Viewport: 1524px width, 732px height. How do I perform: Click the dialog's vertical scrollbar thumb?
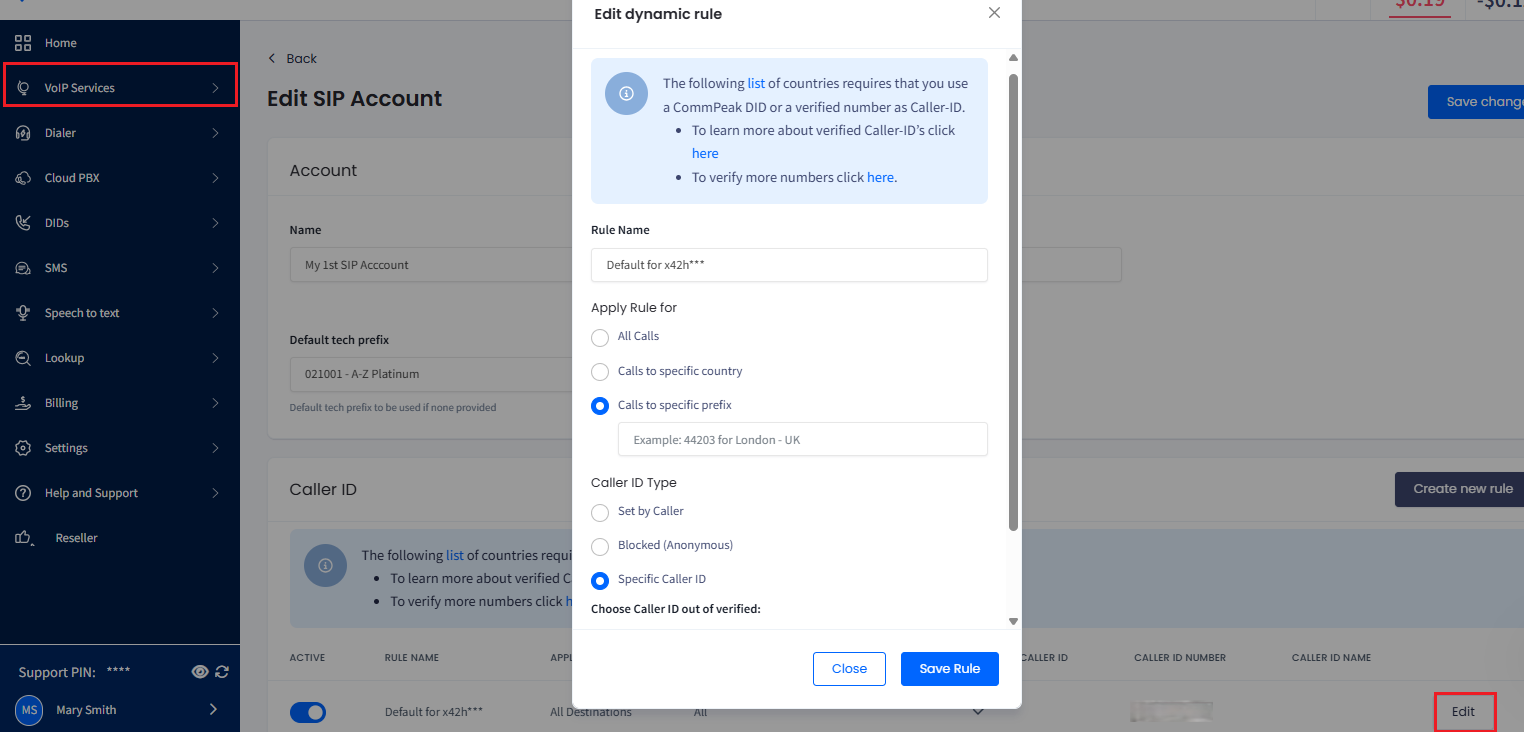(1013, 302)
